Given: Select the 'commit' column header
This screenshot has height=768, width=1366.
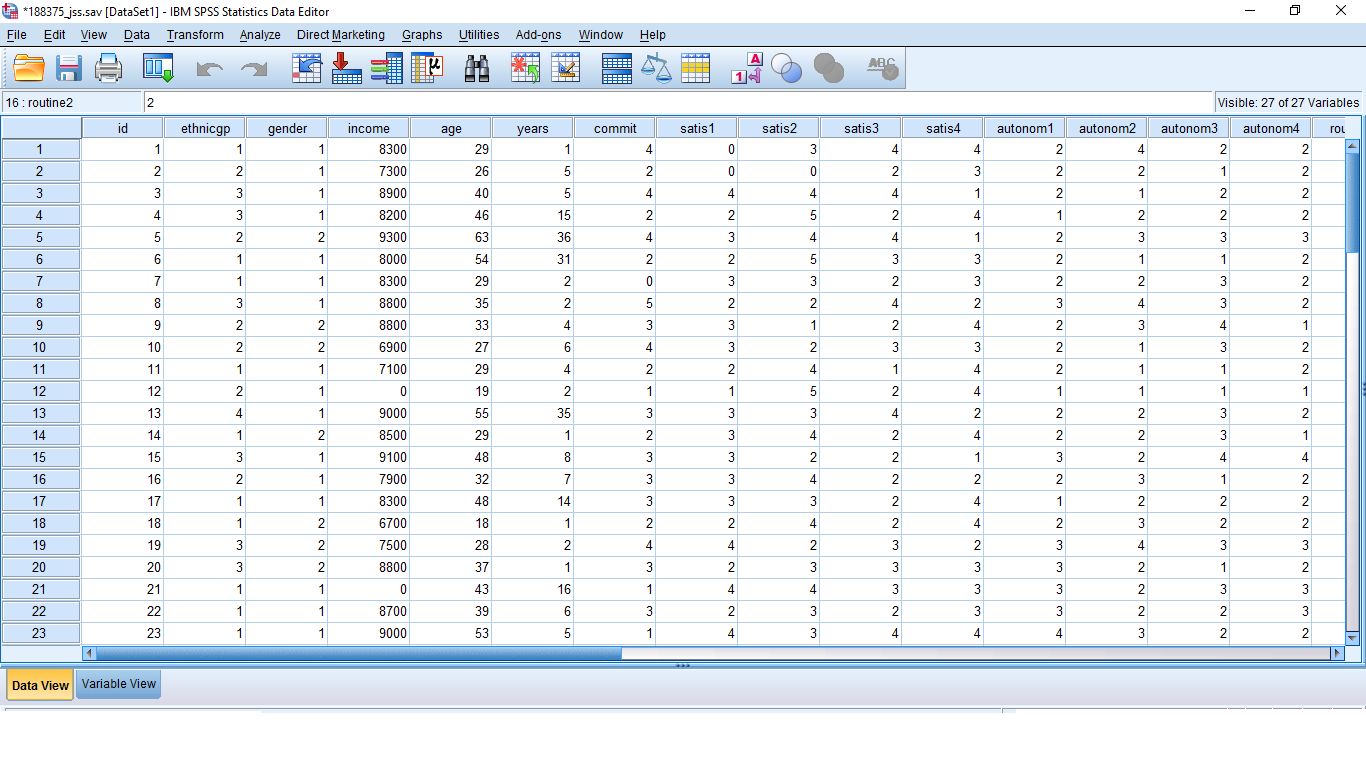Looking at the screenshot, I should pos(615,128).
